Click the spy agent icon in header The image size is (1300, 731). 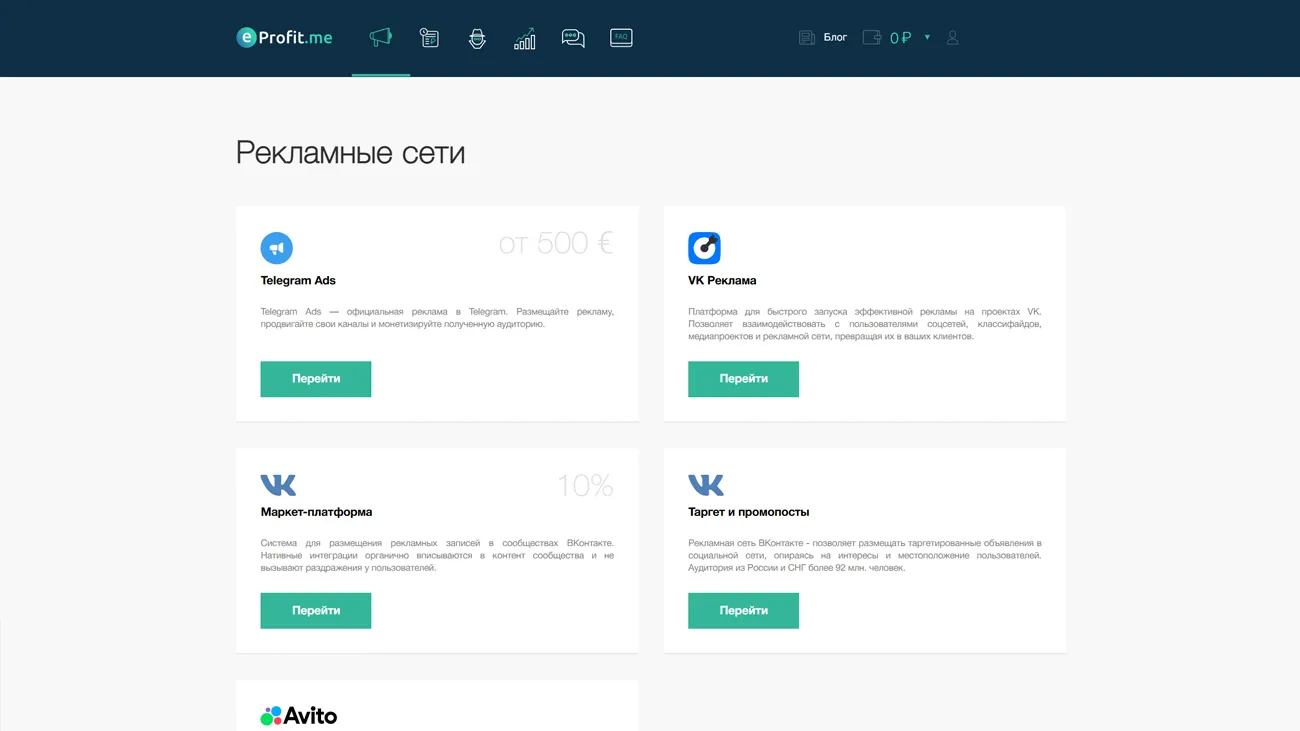(x=477, y=38)
